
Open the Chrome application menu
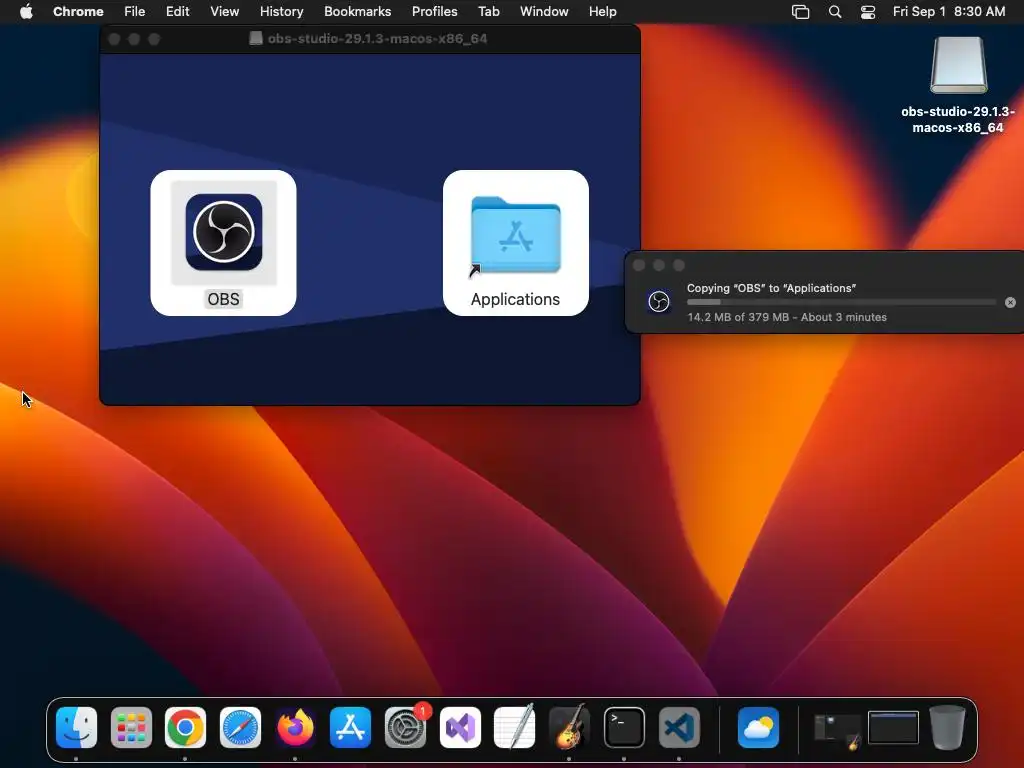[x=78, y=12]
